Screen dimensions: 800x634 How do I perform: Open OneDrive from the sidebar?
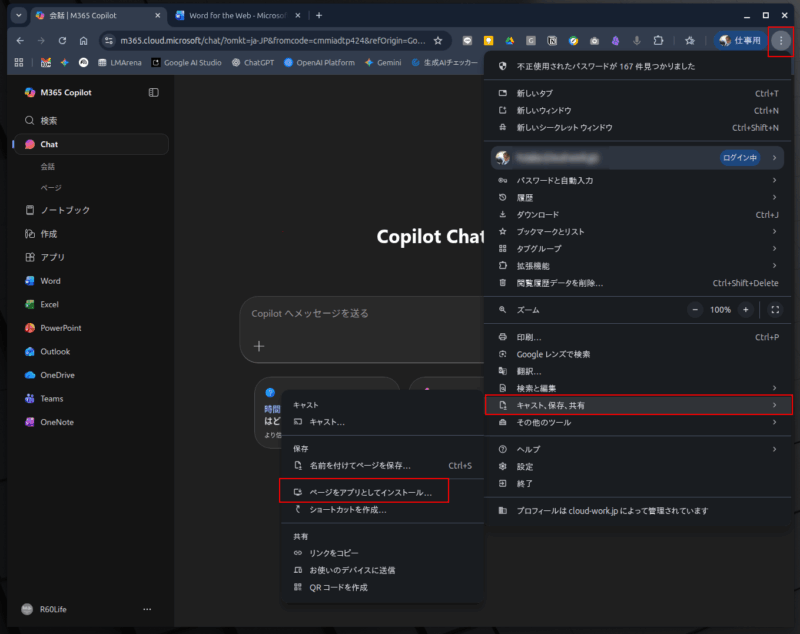coord(57,375)
